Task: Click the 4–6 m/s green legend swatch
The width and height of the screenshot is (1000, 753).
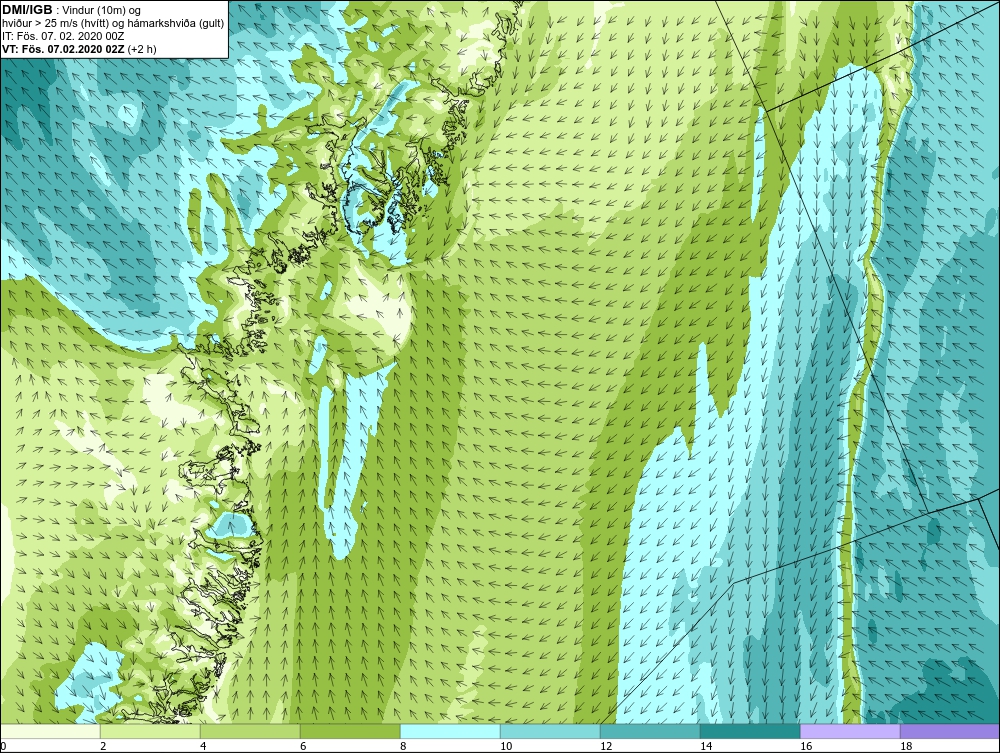Action: coord(250,731)
